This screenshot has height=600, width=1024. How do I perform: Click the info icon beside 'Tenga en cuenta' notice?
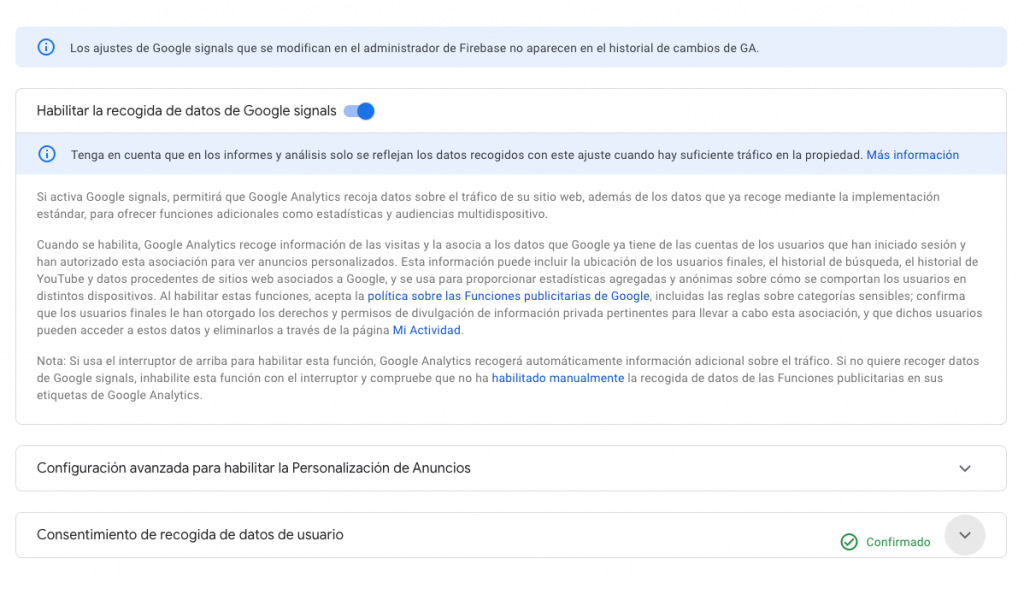pos(46,154)
